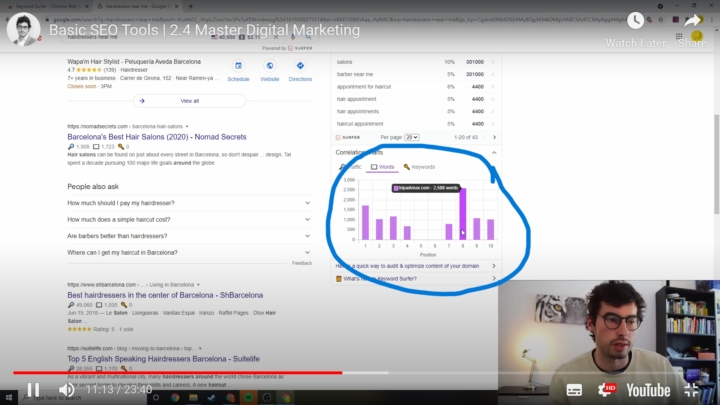Image resolution: width=720 pixels, height=405 pixels.
Task: Open Top 5 English Speaking Hairdressers result
Action: click(163, 359)
